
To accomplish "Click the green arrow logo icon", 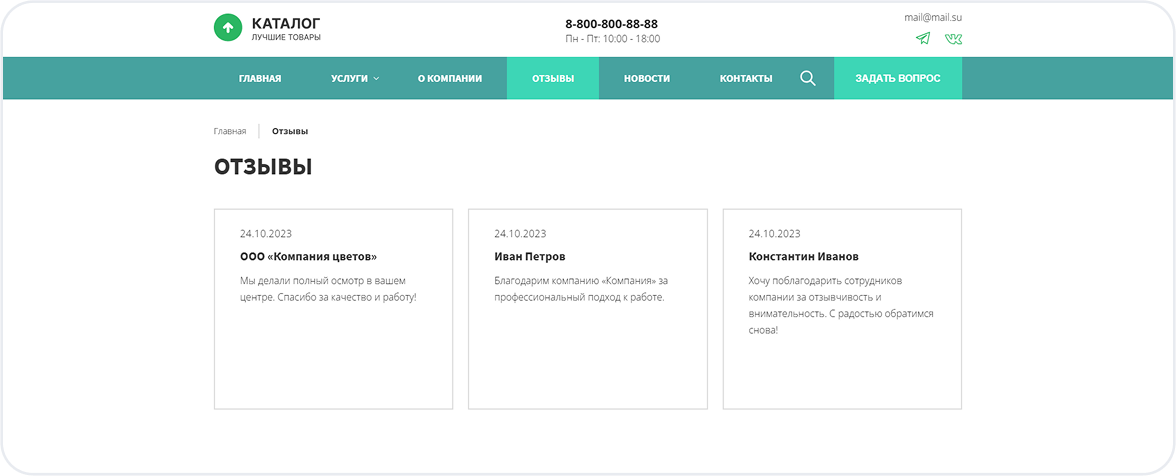I will pos(228,28).
